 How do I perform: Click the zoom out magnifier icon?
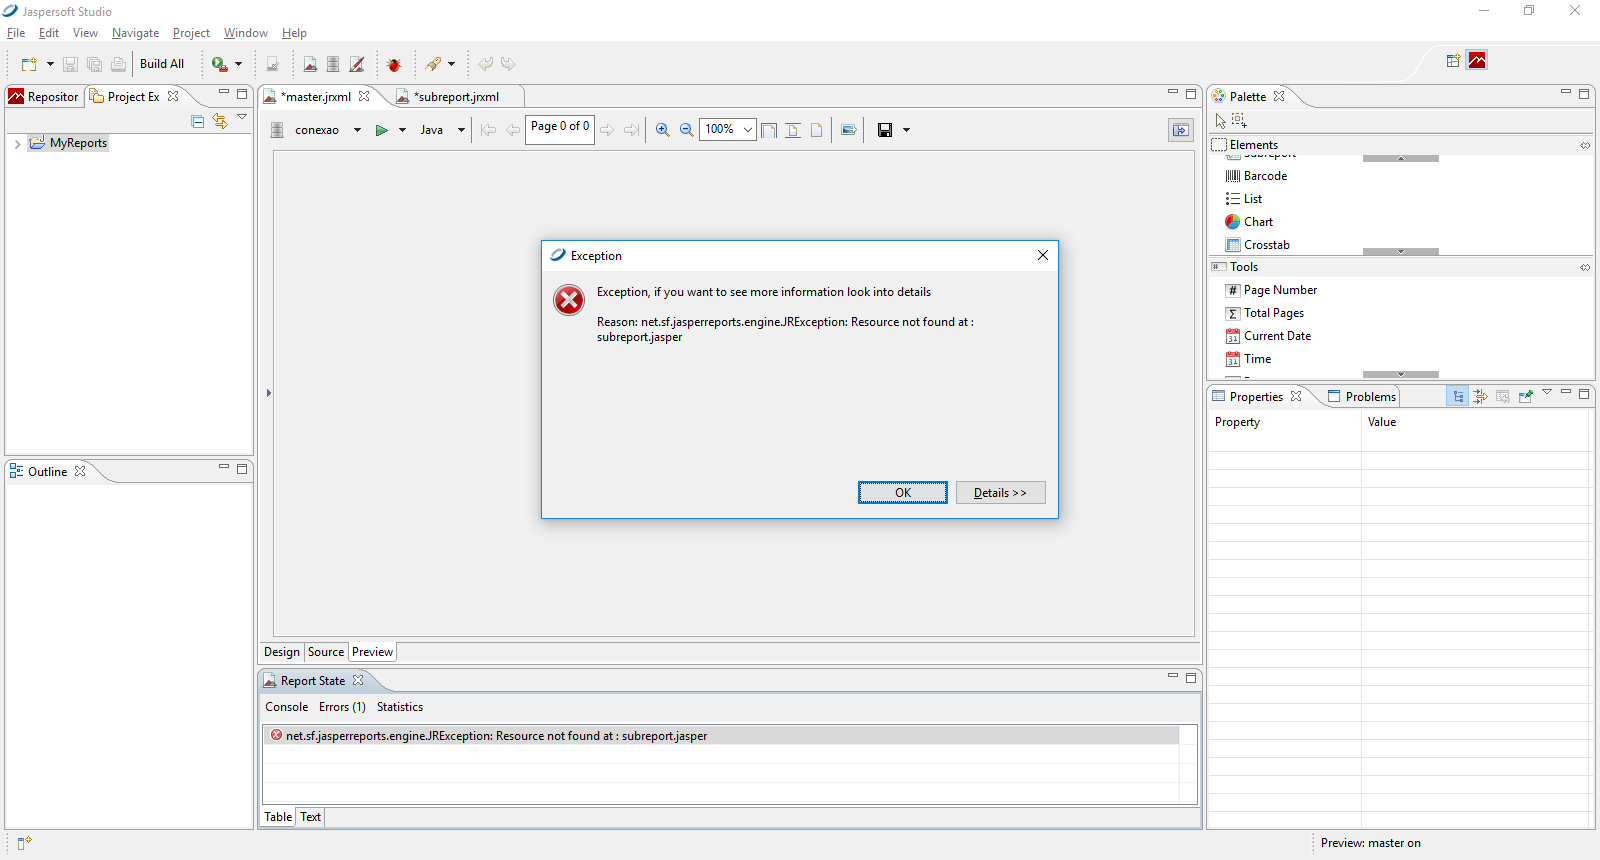tap(686, 130)
